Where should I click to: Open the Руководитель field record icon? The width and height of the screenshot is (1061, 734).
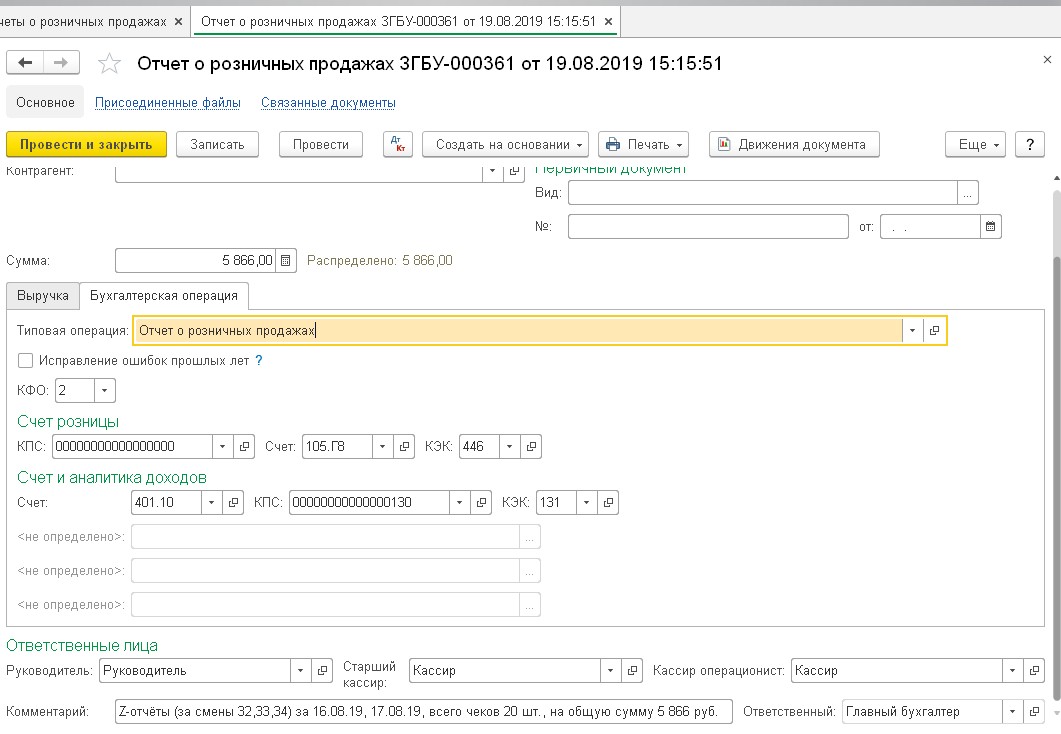322,670
